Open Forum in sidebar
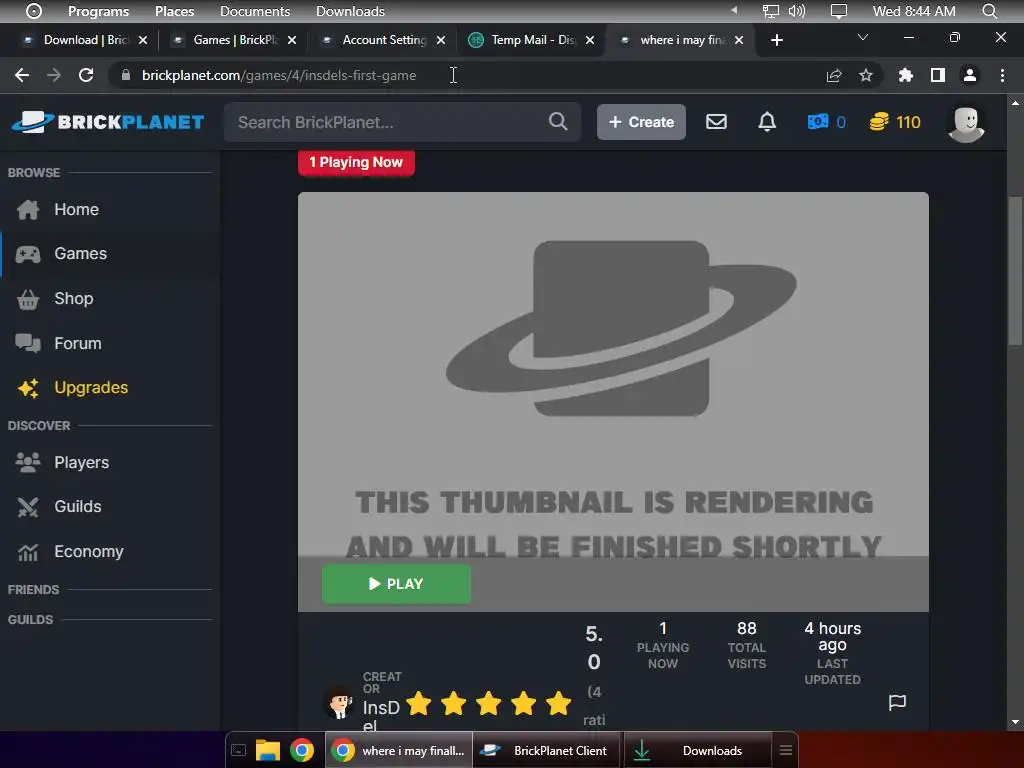Screen dimensions: 1024x768 click(110, 344)
